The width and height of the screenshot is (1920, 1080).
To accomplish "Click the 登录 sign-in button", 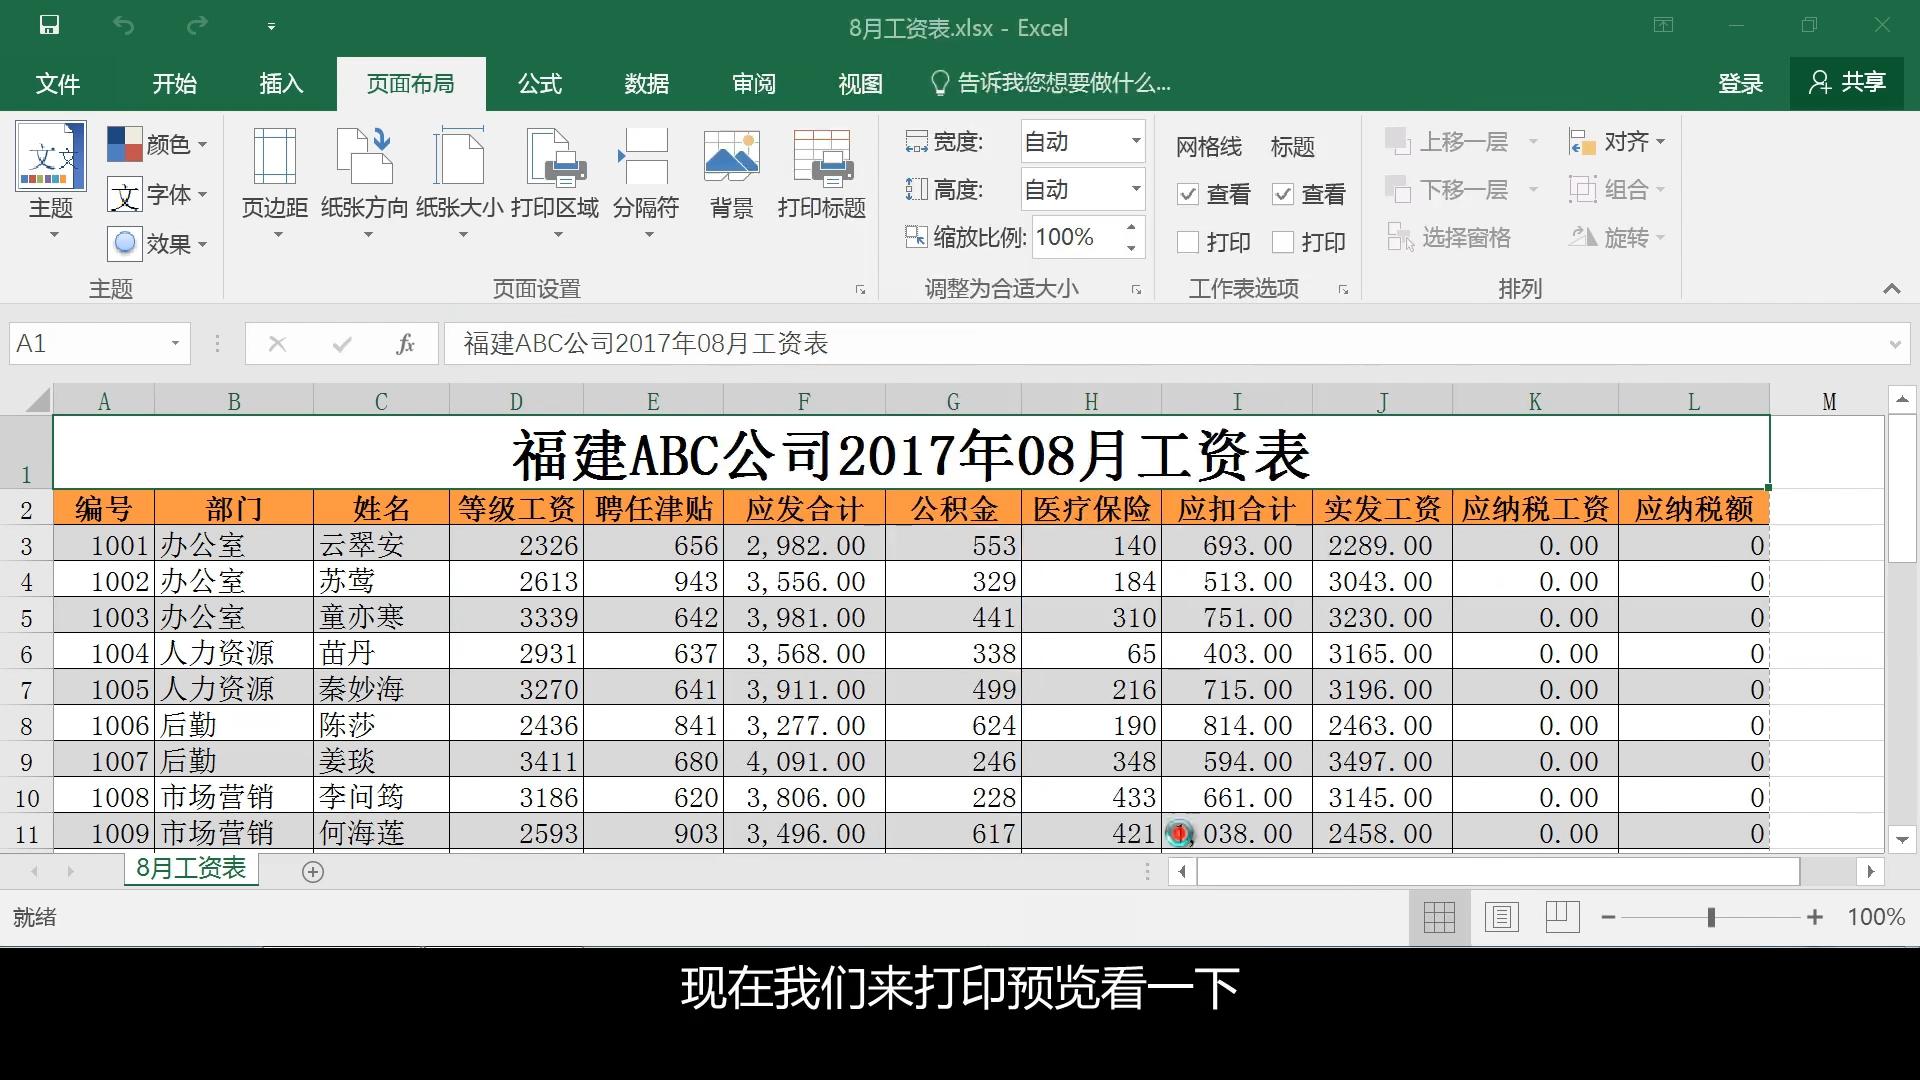I will click(x=1740, y=84).
